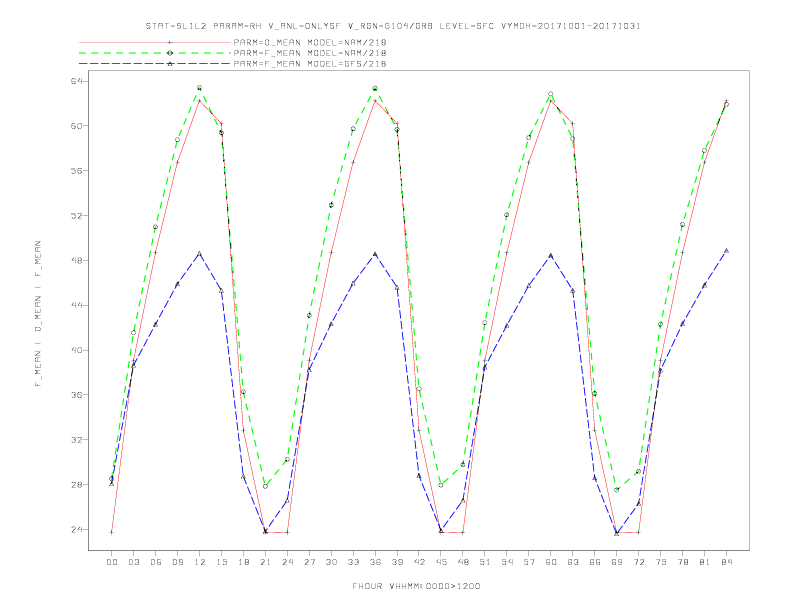Click x-axis tick label 36

click(x=375, y=562)
